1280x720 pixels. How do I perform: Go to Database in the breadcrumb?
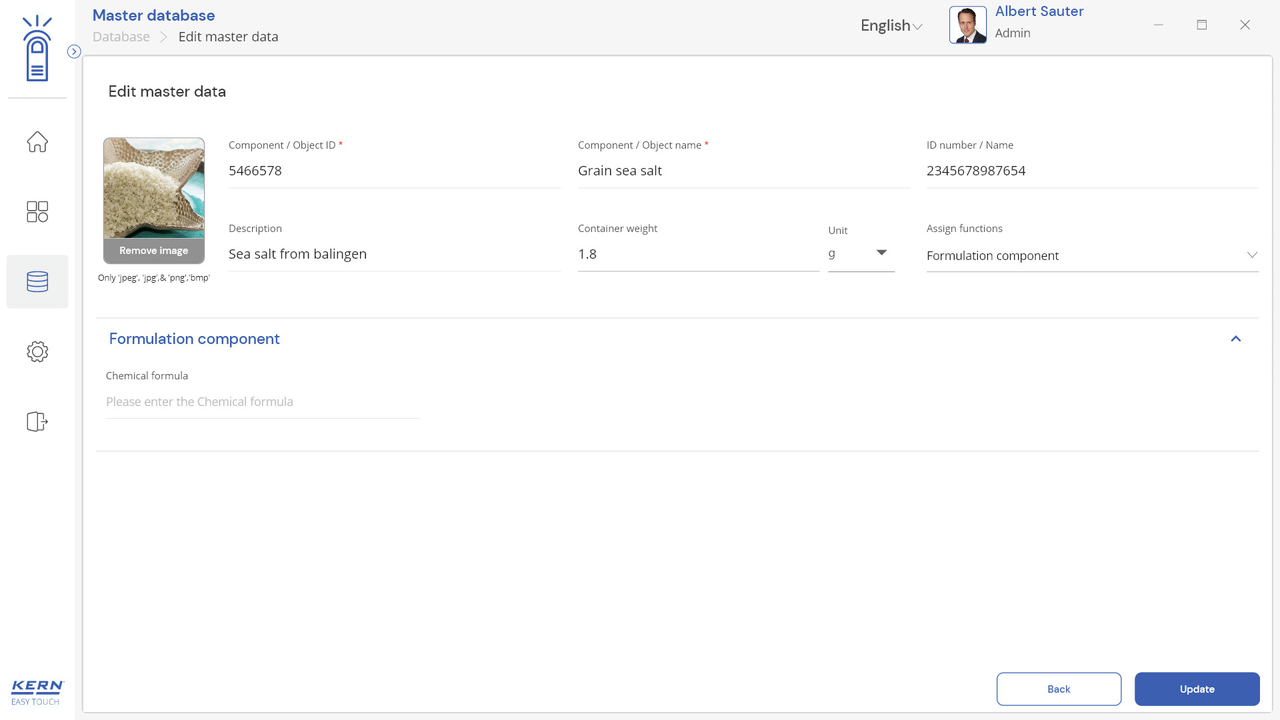tap(121, 37)
